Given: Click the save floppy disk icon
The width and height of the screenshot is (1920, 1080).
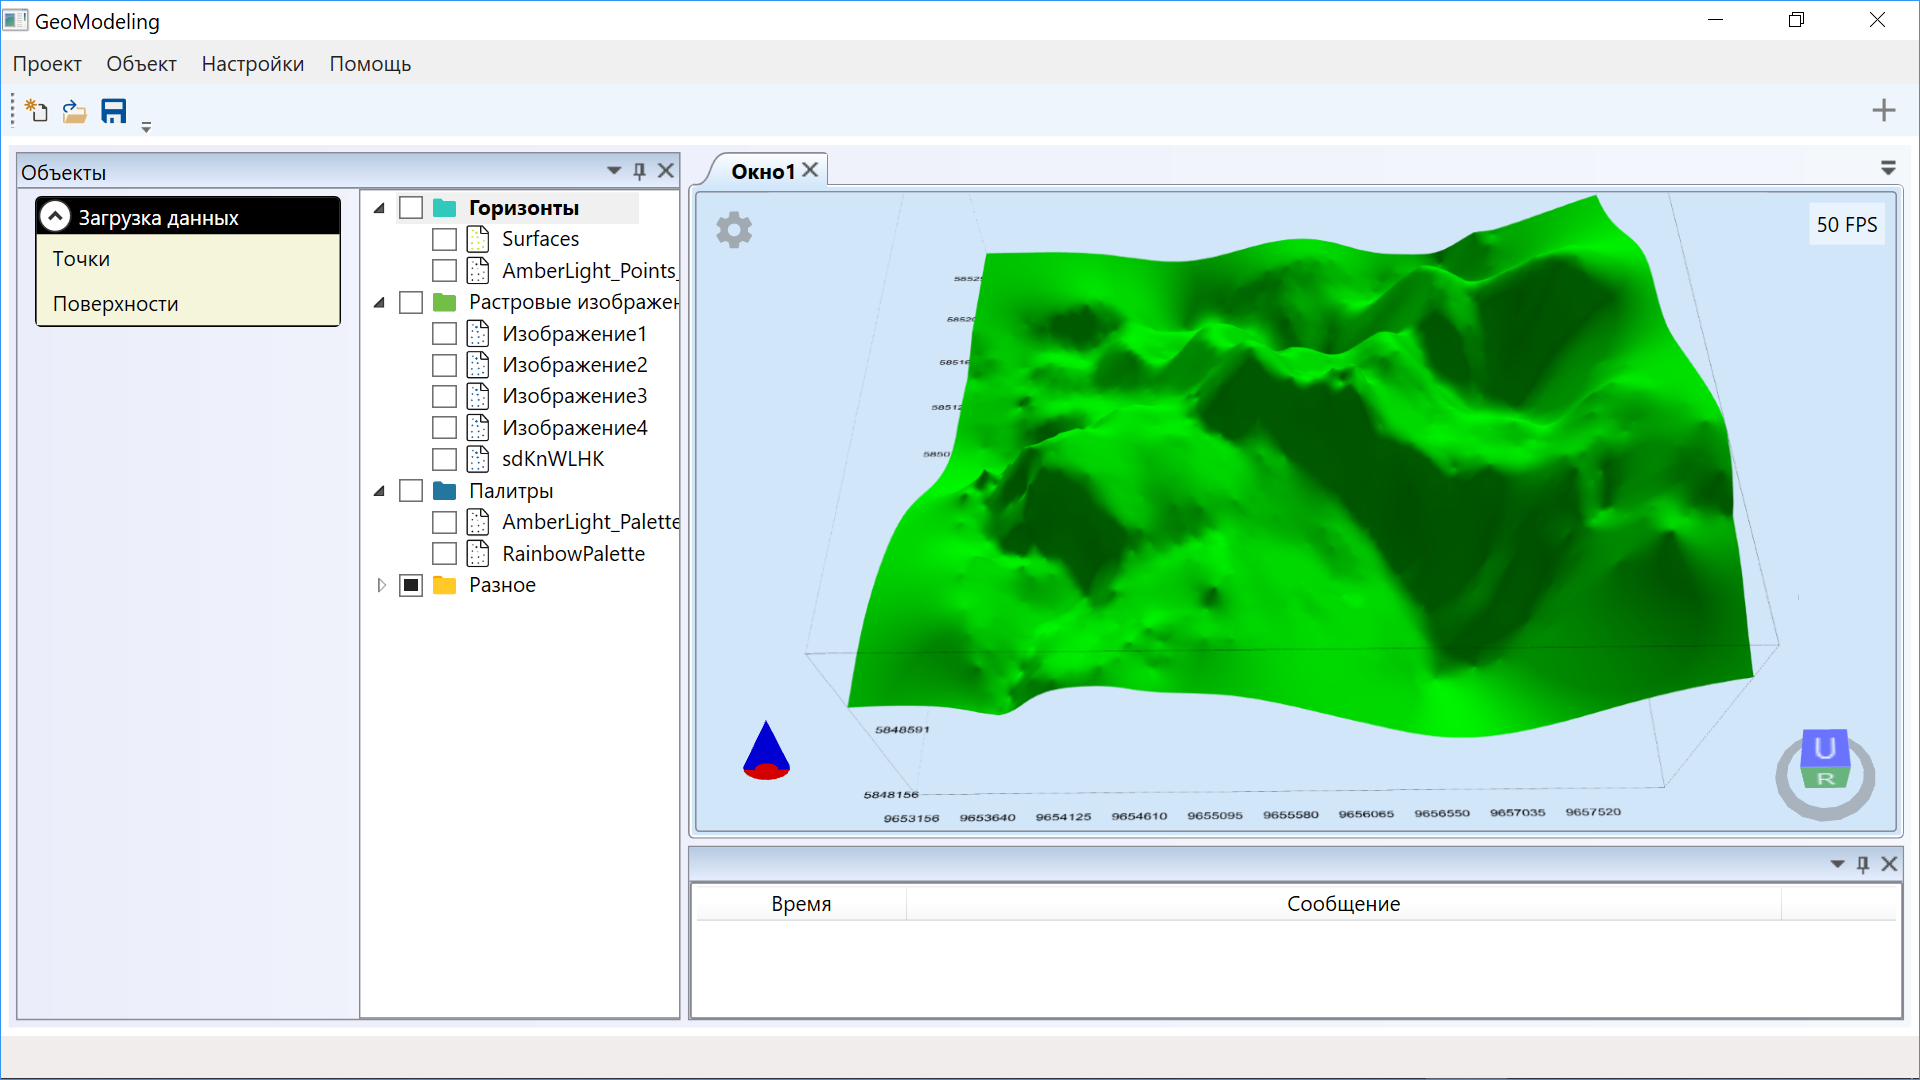Looking at the screenshot, I should [x=114, y=111].
